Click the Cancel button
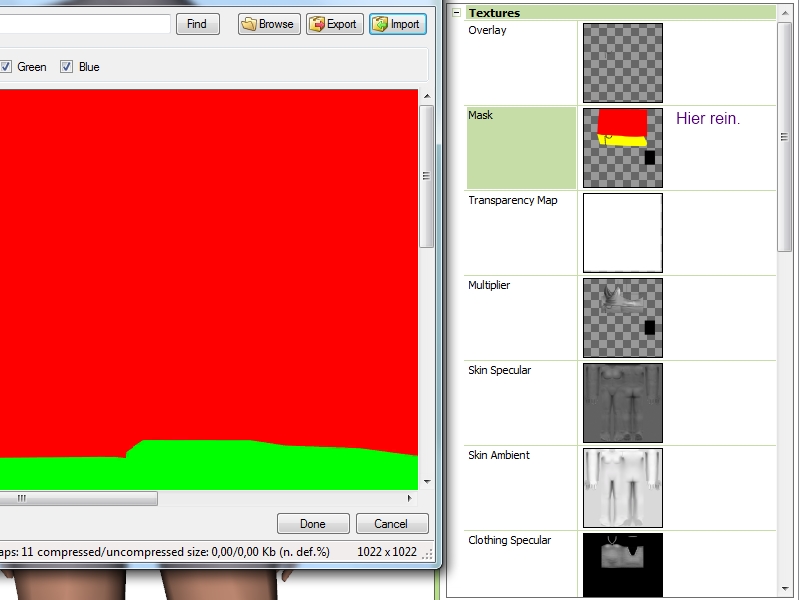This screenshot has height=600, width=800. coord(391,524)
